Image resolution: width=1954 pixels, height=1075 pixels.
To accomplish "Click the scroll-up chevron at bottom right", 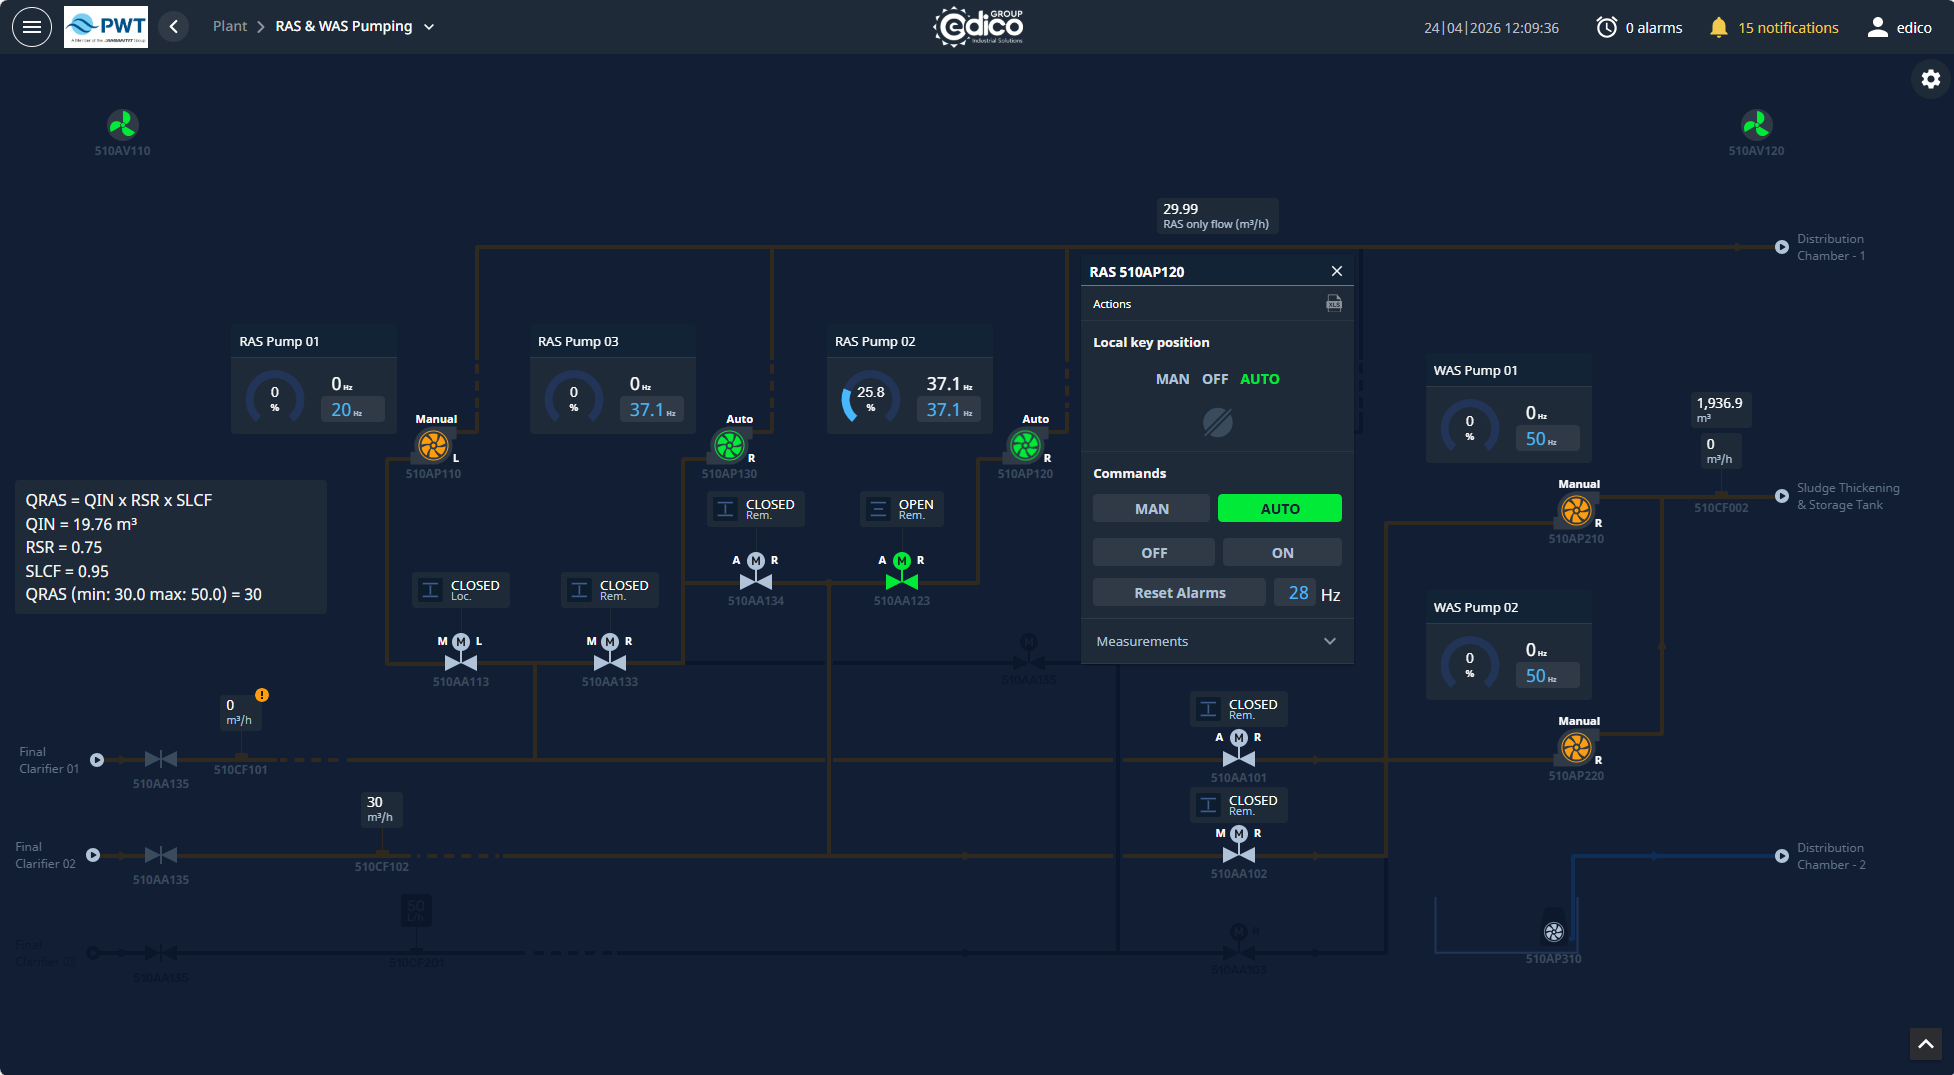I will pos(1925,1043).
